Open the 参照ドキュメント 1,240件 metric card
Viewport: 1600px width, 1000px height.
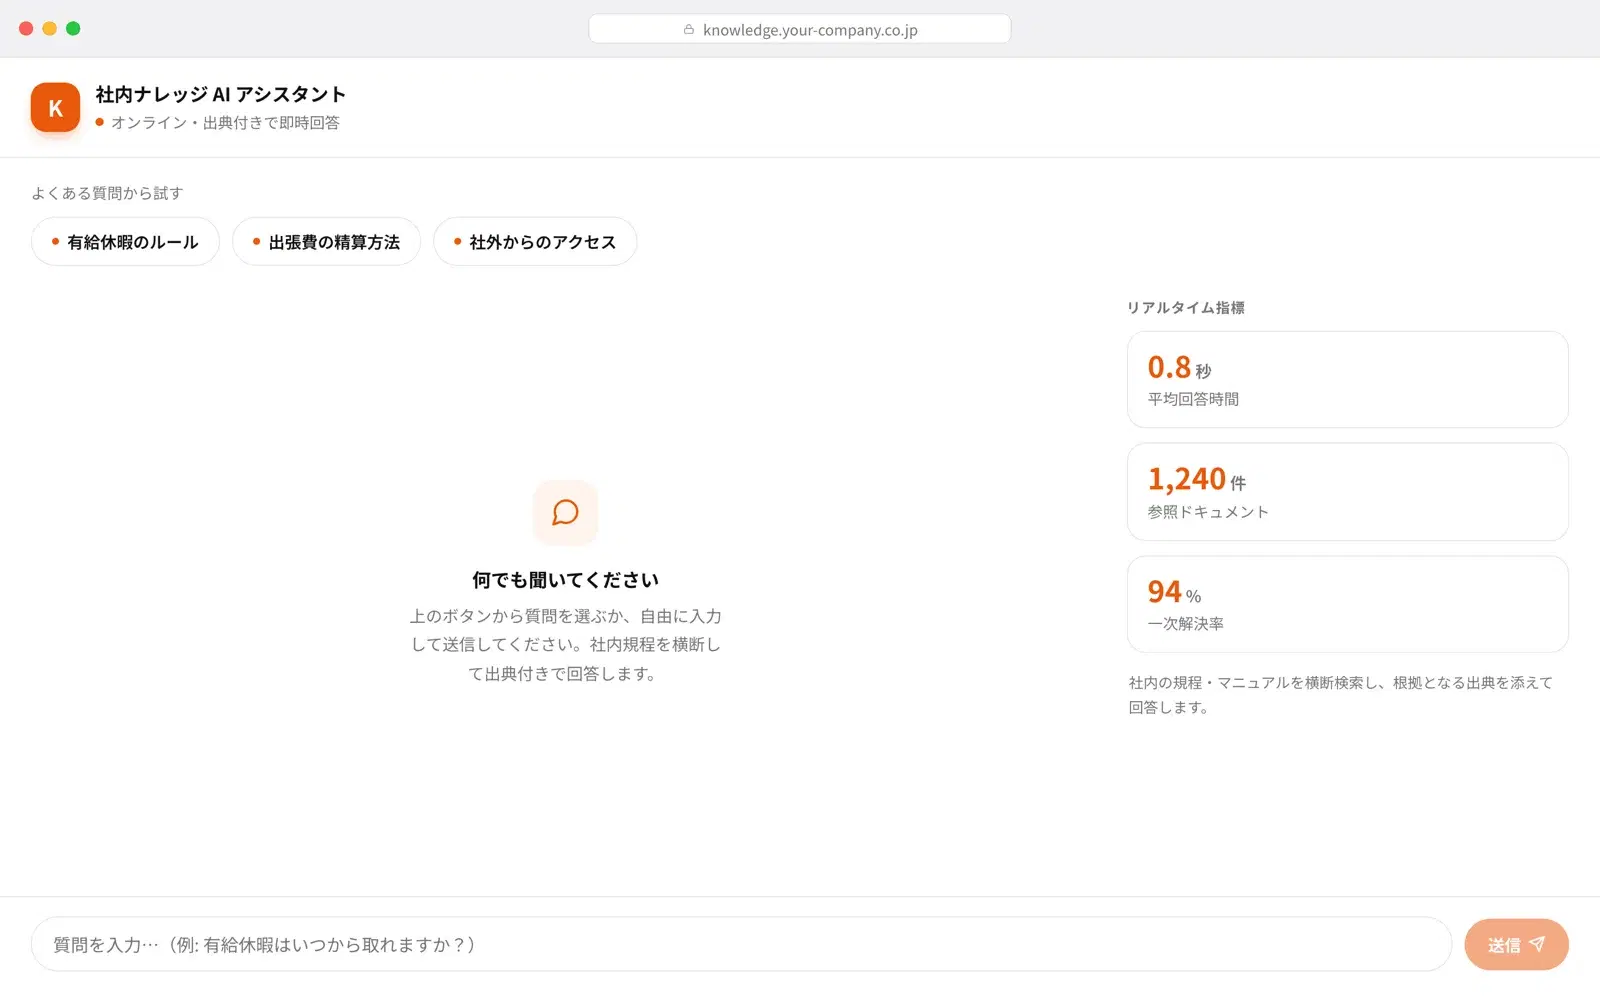[x=1347, y=492]
